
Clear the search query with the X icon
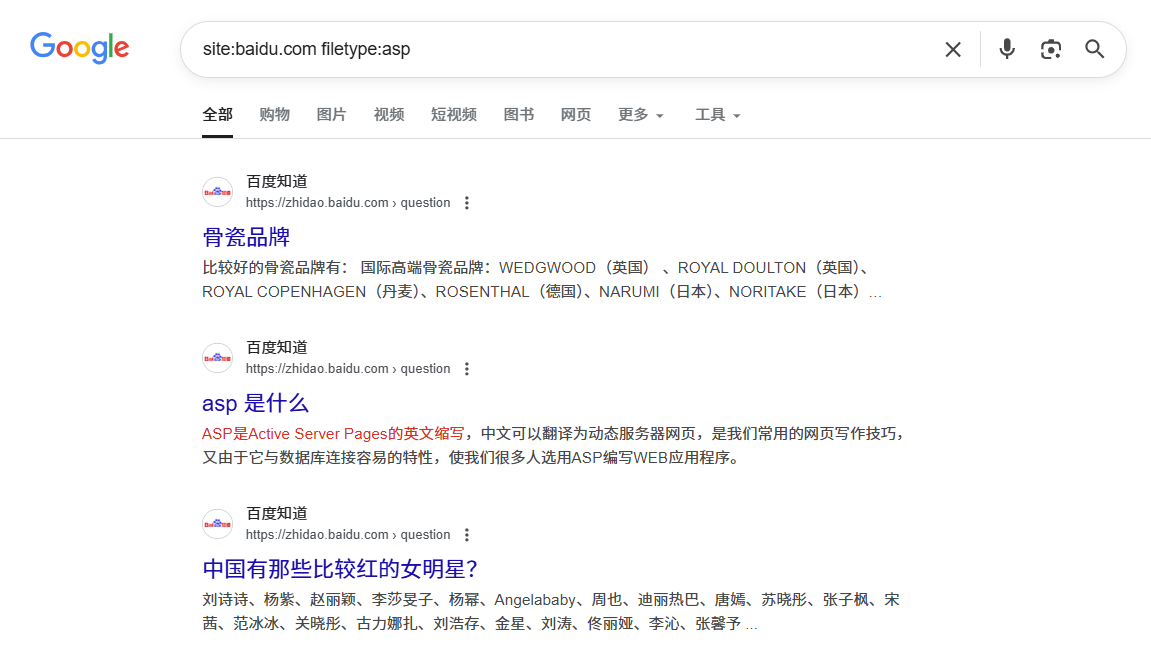tap(953, 49)
